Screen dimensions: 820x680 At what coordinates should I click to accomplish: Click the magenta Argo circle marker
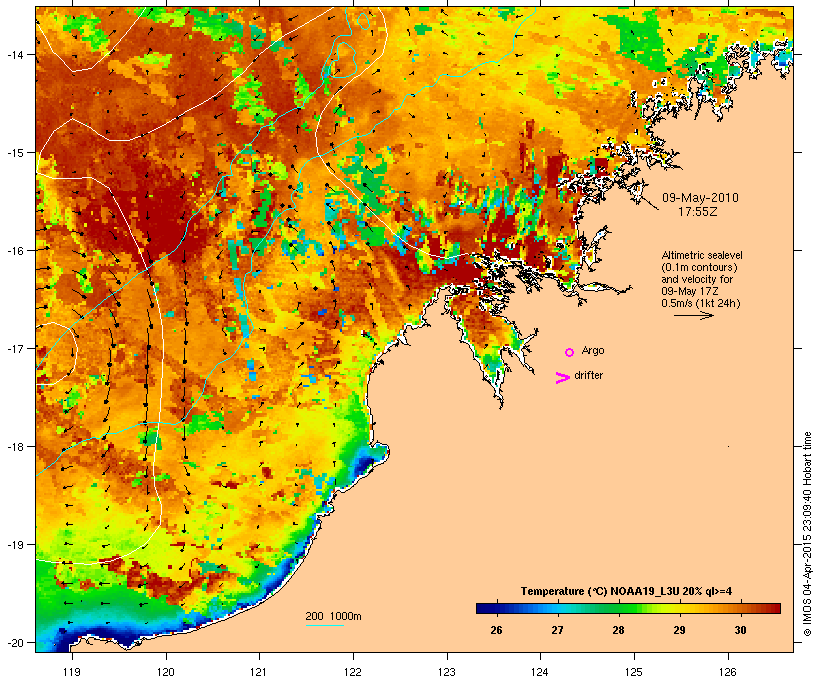[x=570, y=353]
